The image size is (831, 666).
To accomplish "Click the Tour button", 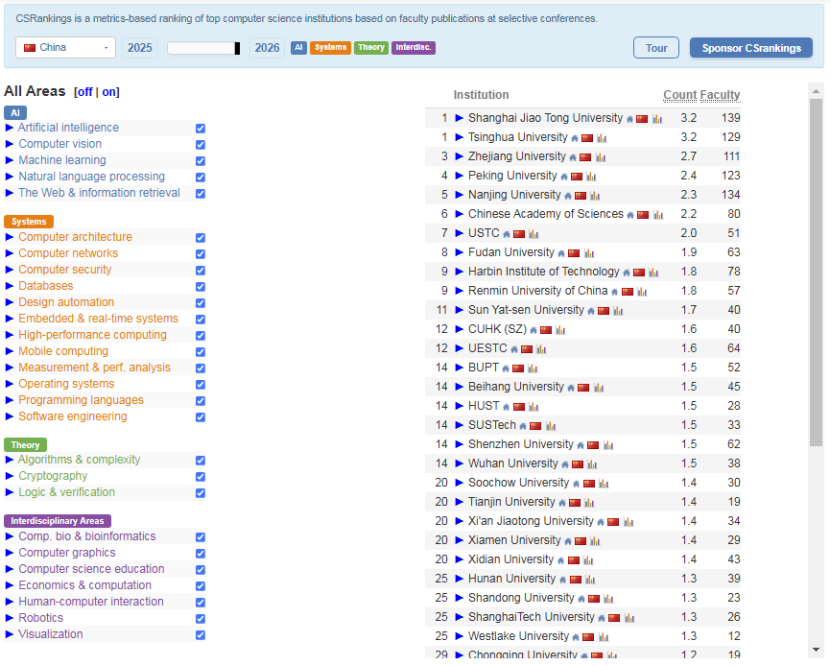I will point(656,48).
